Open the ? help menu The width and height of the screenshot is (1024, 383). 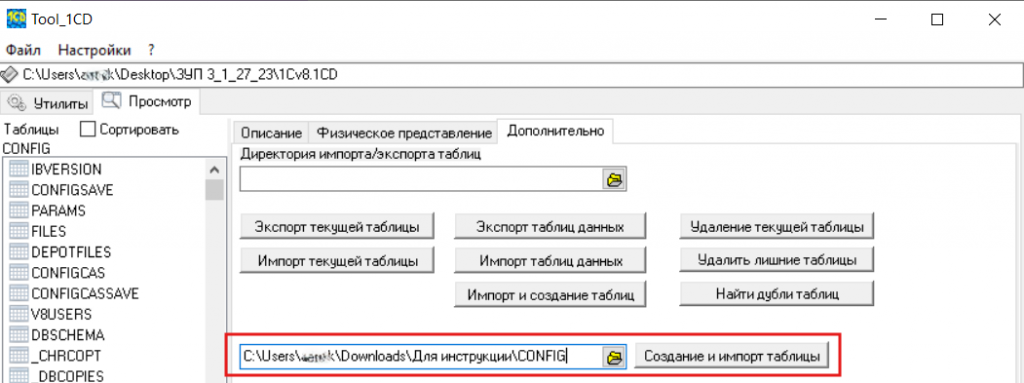click(151, 50)
